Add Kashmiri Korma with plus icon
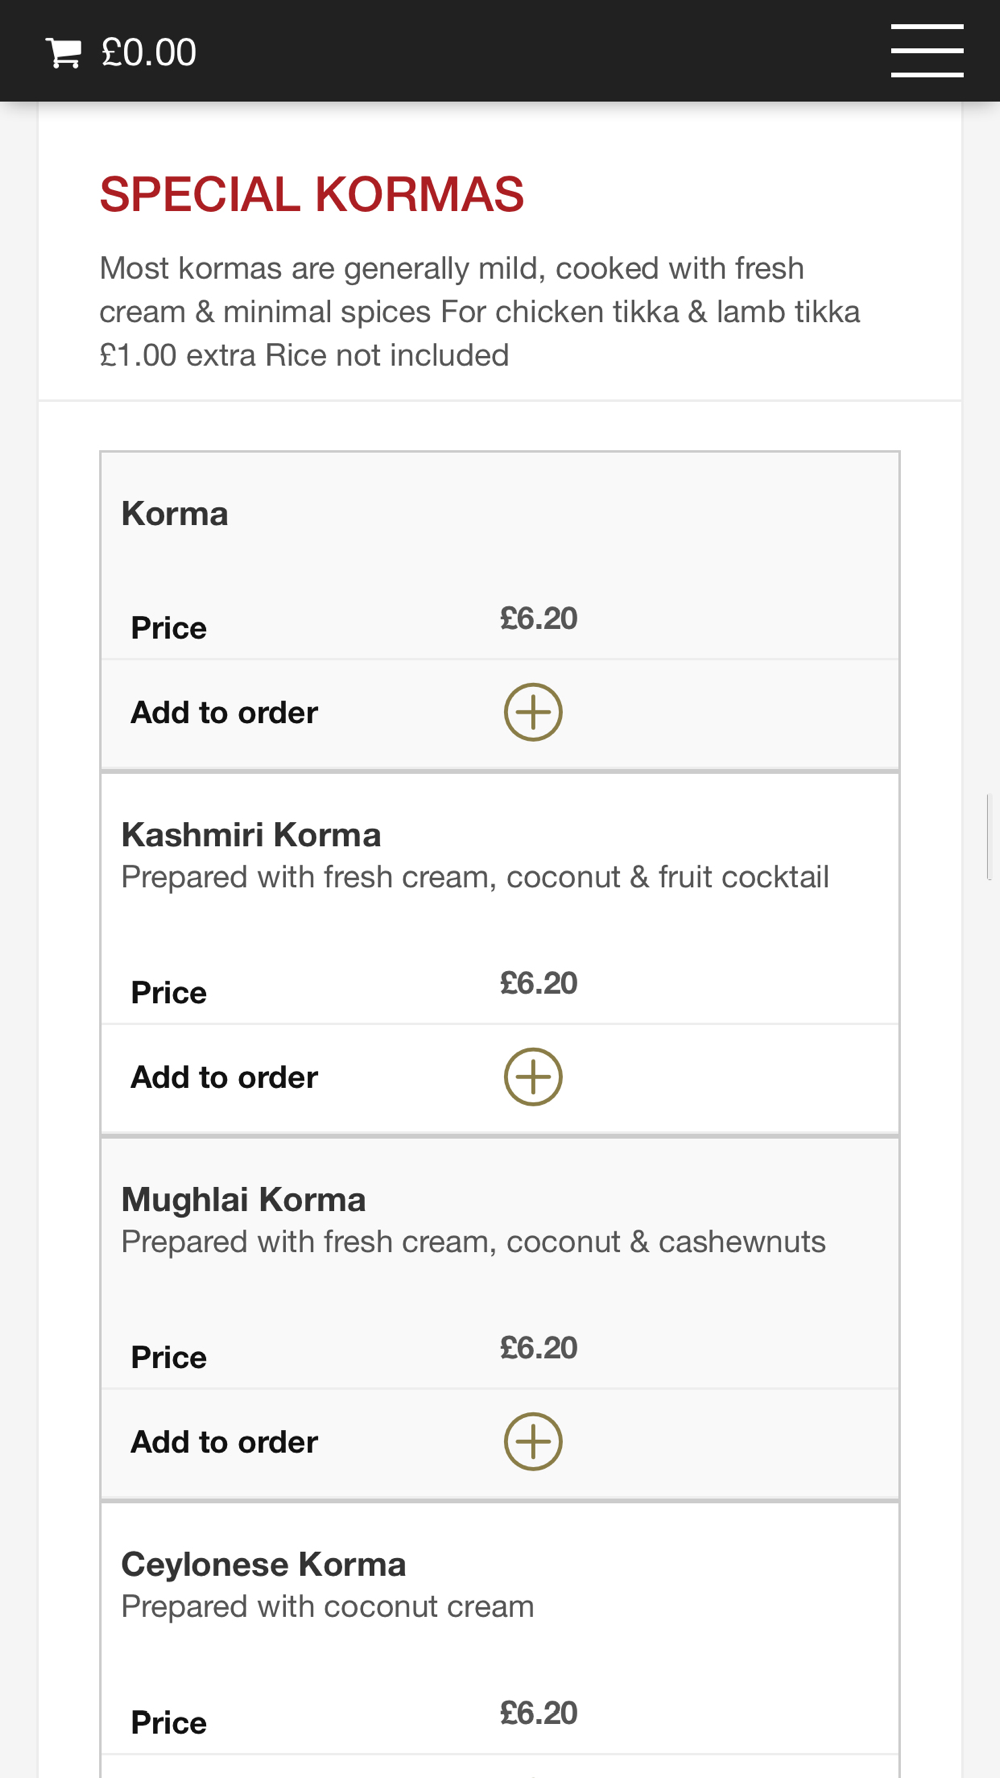 533,1077
